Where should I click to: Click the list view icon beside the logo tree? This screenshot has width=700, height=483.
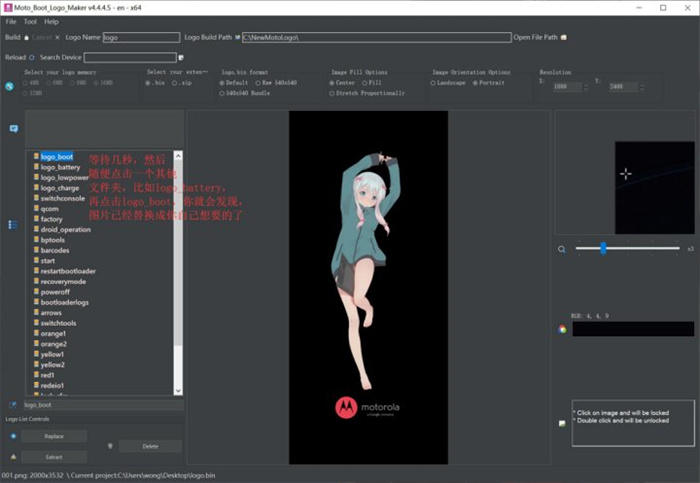click(x=13, y=225)
